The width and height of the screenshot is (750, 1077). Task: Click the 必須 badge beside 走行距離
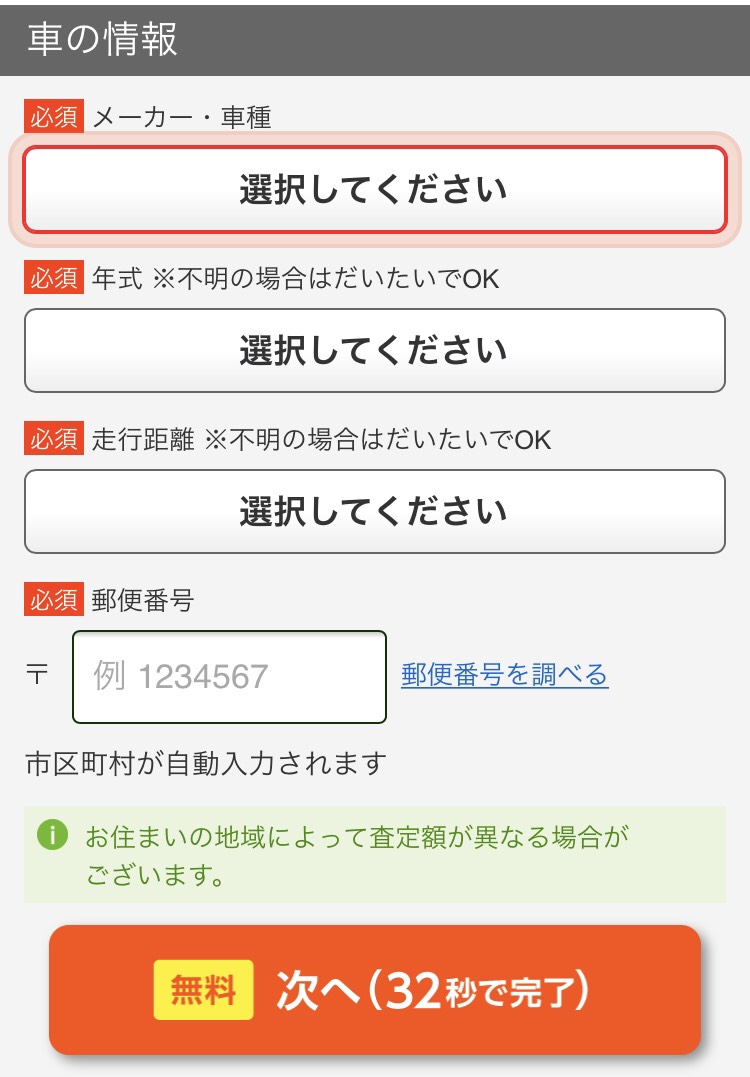coord(54,438)
